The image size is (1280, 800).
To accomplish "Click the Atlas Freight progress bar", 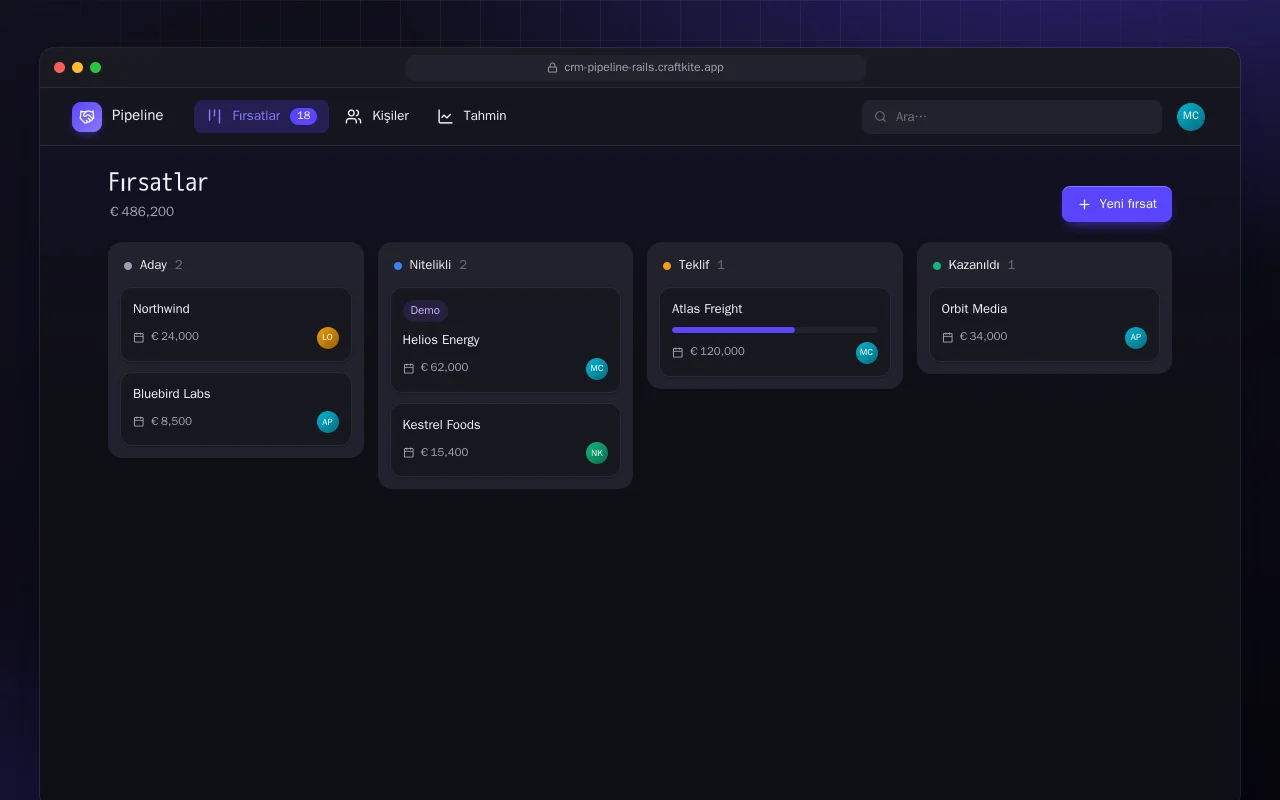I will pos(775,330).
